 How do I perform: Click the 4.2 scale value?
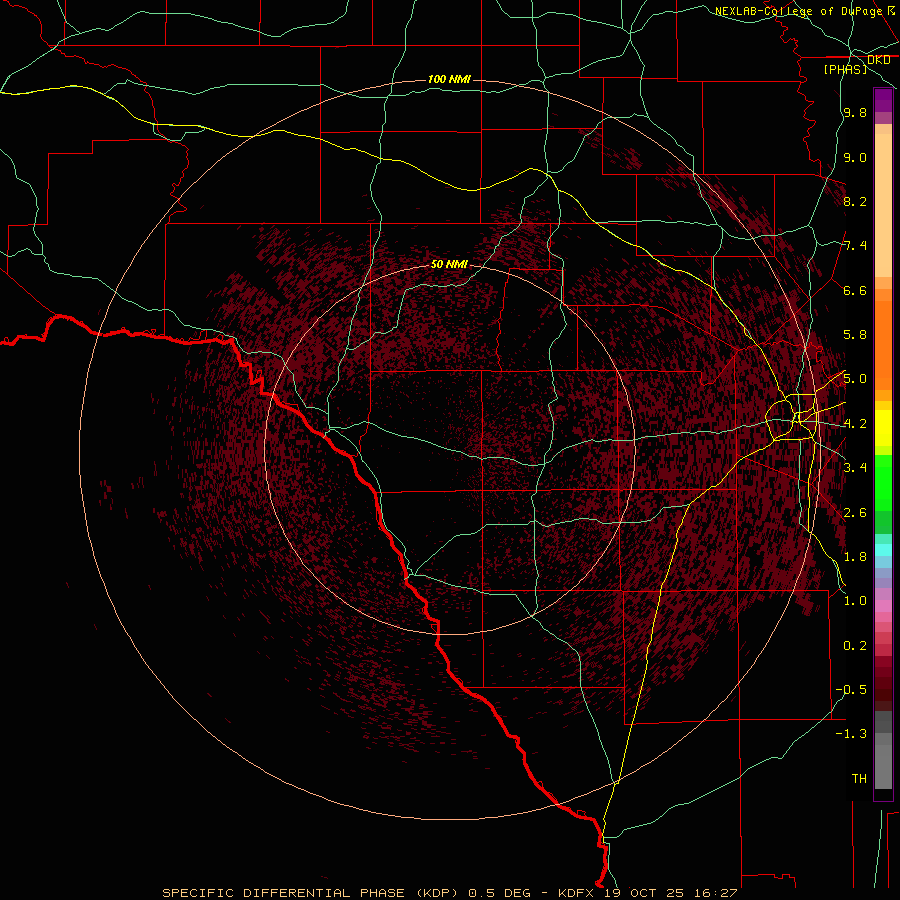(x=855, y=424)
